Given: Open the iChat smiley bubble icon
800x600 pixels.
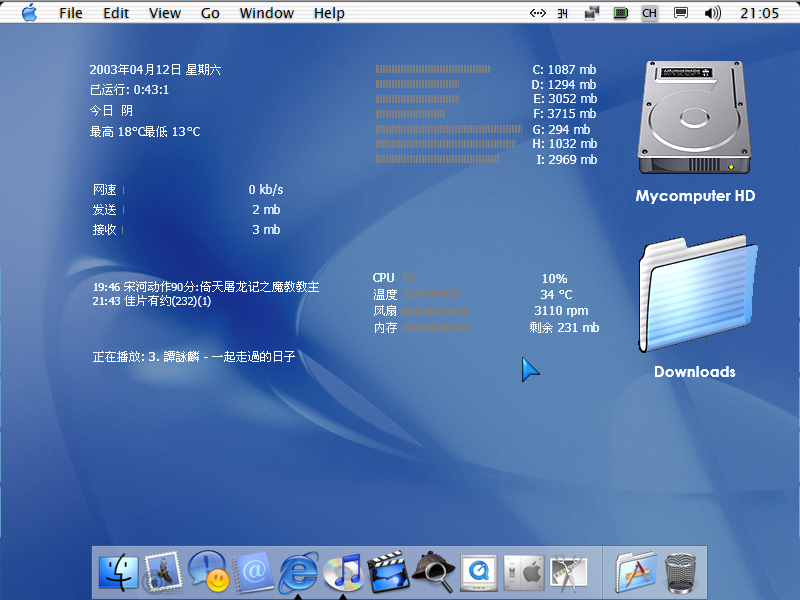Looking at the screenshot, I should (x=208, y=571).
